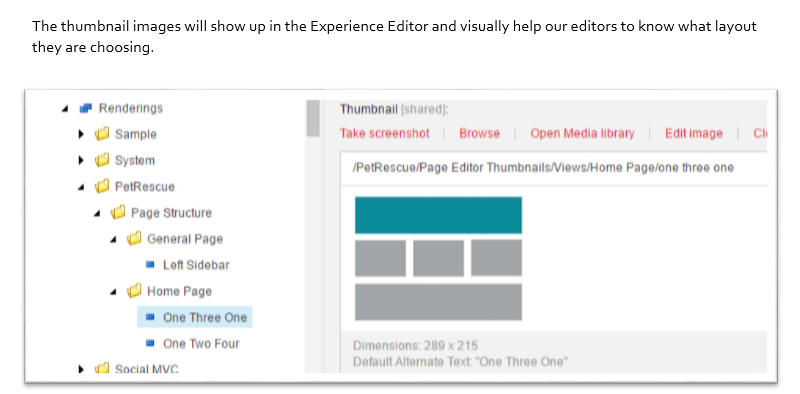
Task: Expand the Sample folder arrow
Action: (81, 134)
